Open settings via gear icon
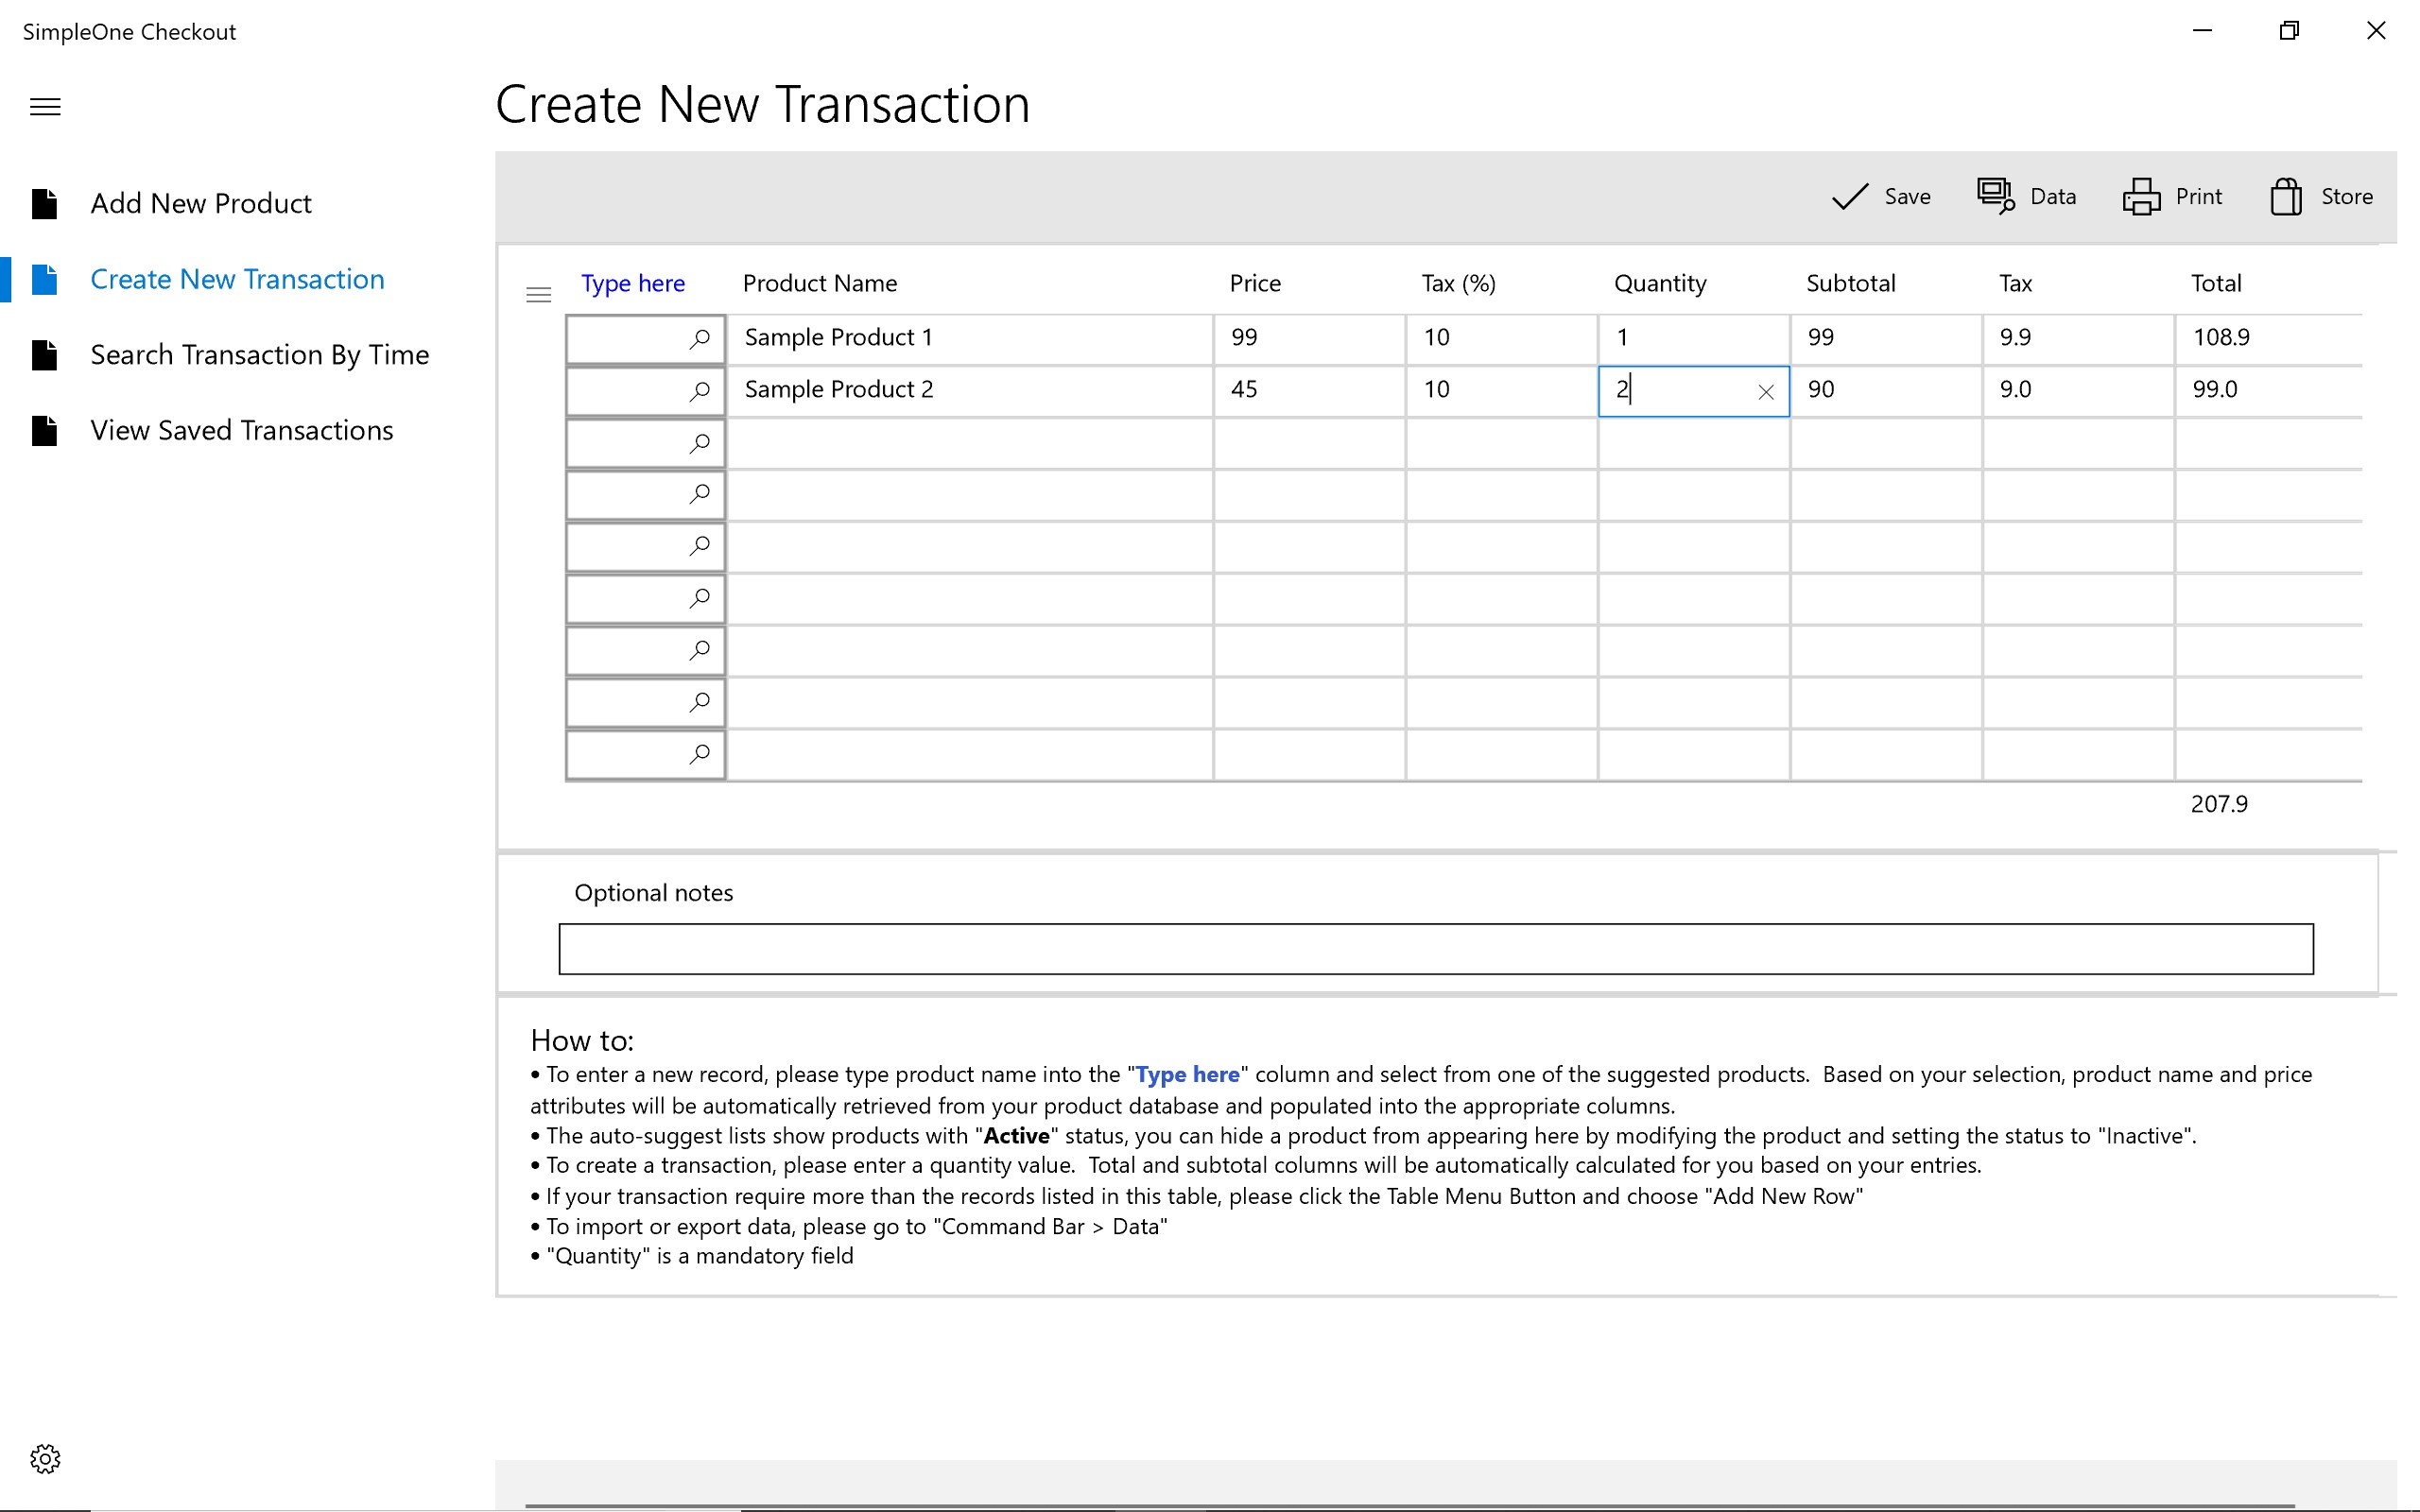Image resolution: width=2420 pixels, height=1512 pixels. pos(45,1459)
